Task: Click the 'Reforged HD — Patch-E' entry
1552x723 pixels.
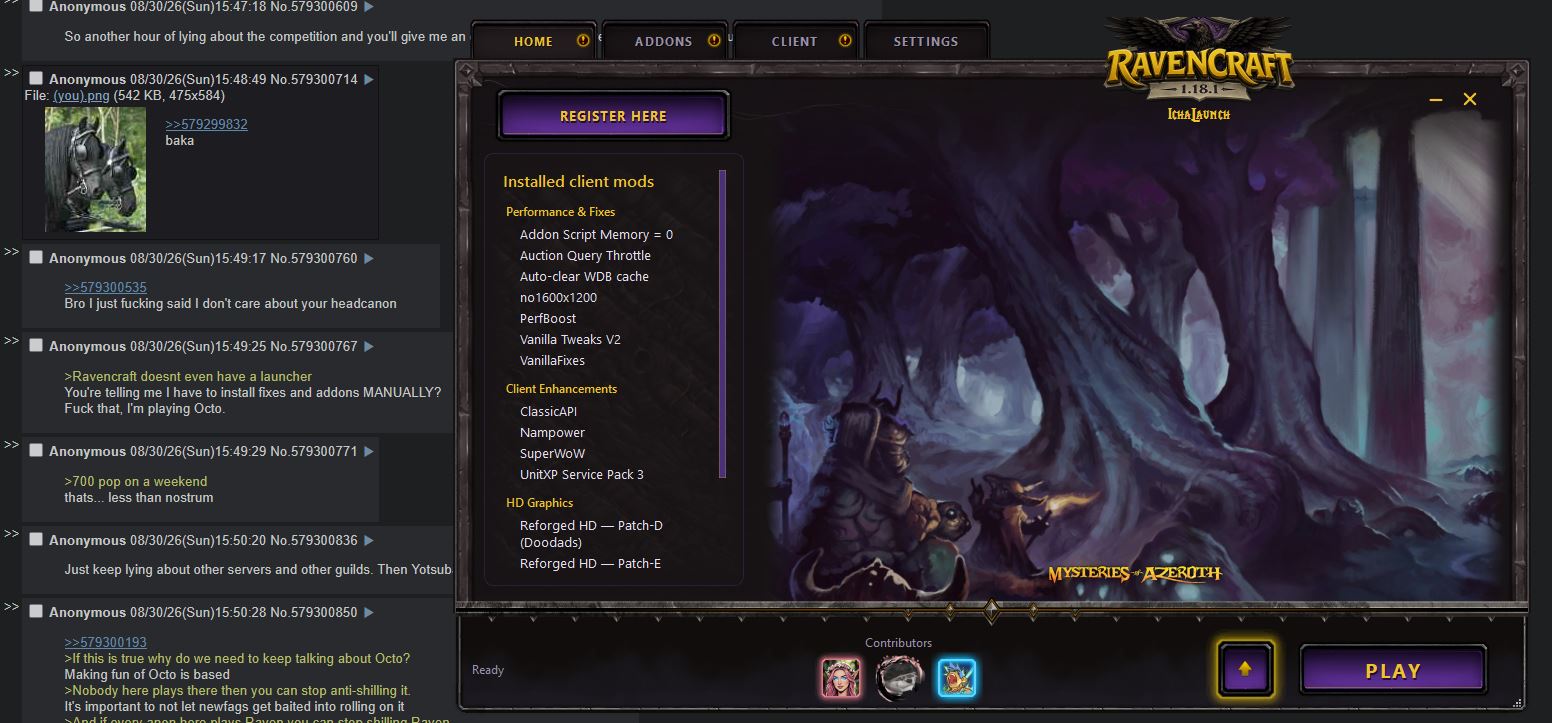Action: [x=590, y=563]
